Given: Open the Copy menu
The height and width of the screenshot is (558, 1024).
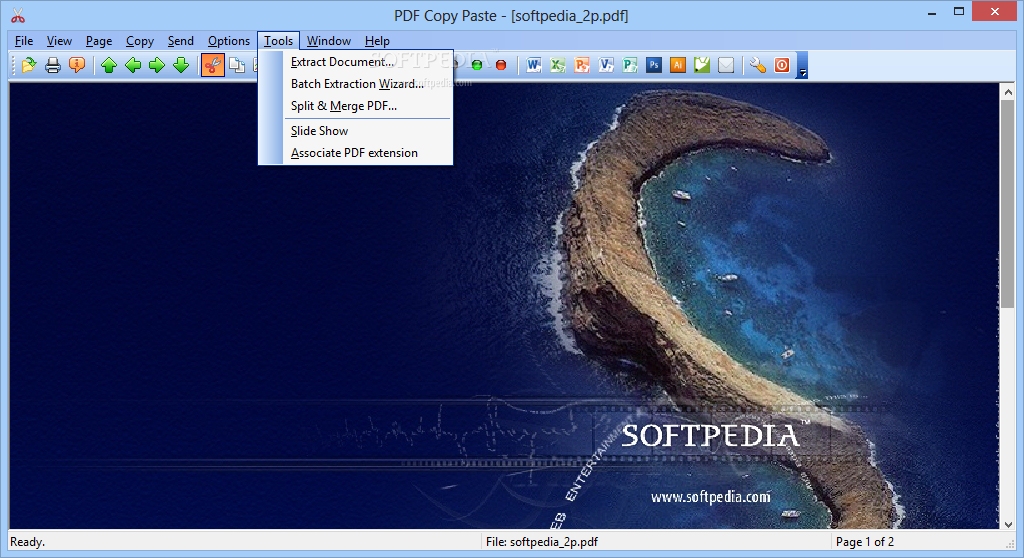Looking at the screenshot, I should point(140,41).
